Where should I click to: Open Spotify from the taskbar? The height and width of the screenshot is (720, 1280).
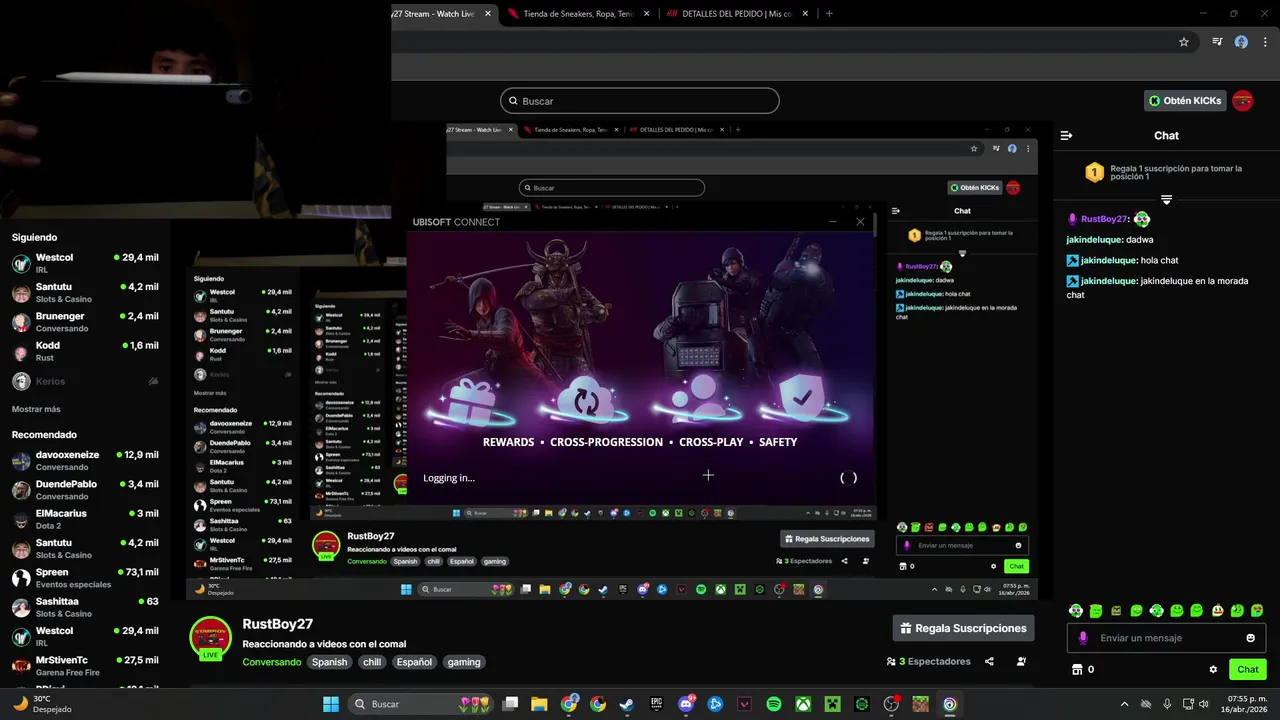pyautogui.click(x=774, y=704)
